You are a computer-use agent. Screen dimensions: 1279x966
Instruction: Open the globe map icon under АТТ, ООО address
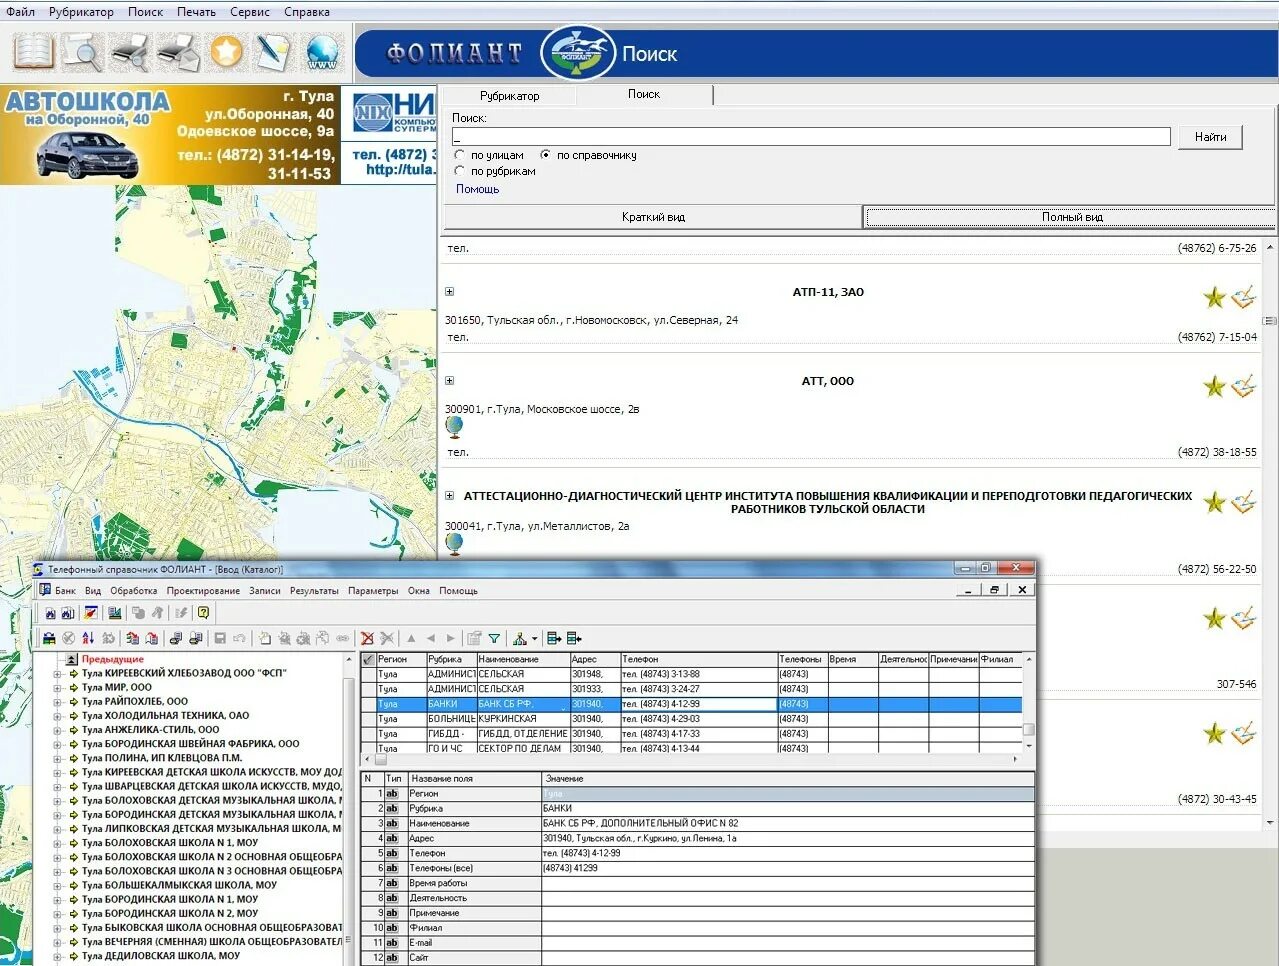[454, 428]
